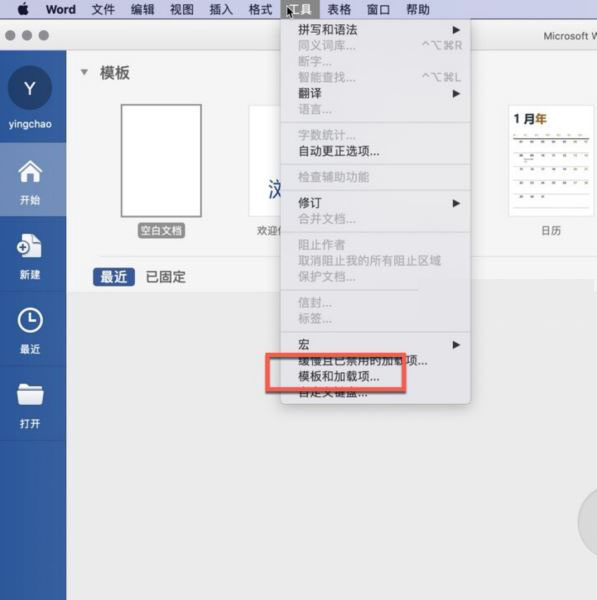Expand the 拼写和语法 submenu

pos(375,30)
